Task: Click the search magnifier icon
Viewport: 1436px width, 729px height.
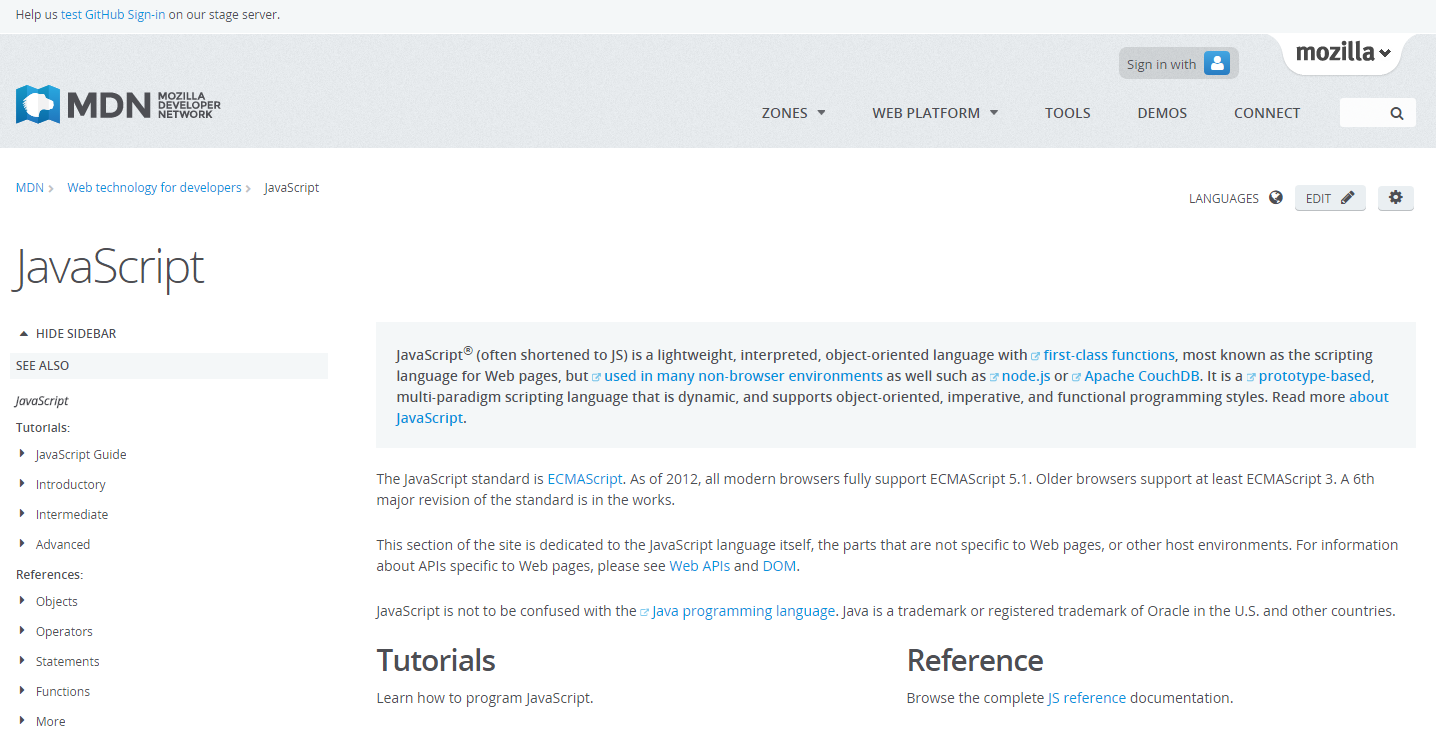Action: [1397, 113]
